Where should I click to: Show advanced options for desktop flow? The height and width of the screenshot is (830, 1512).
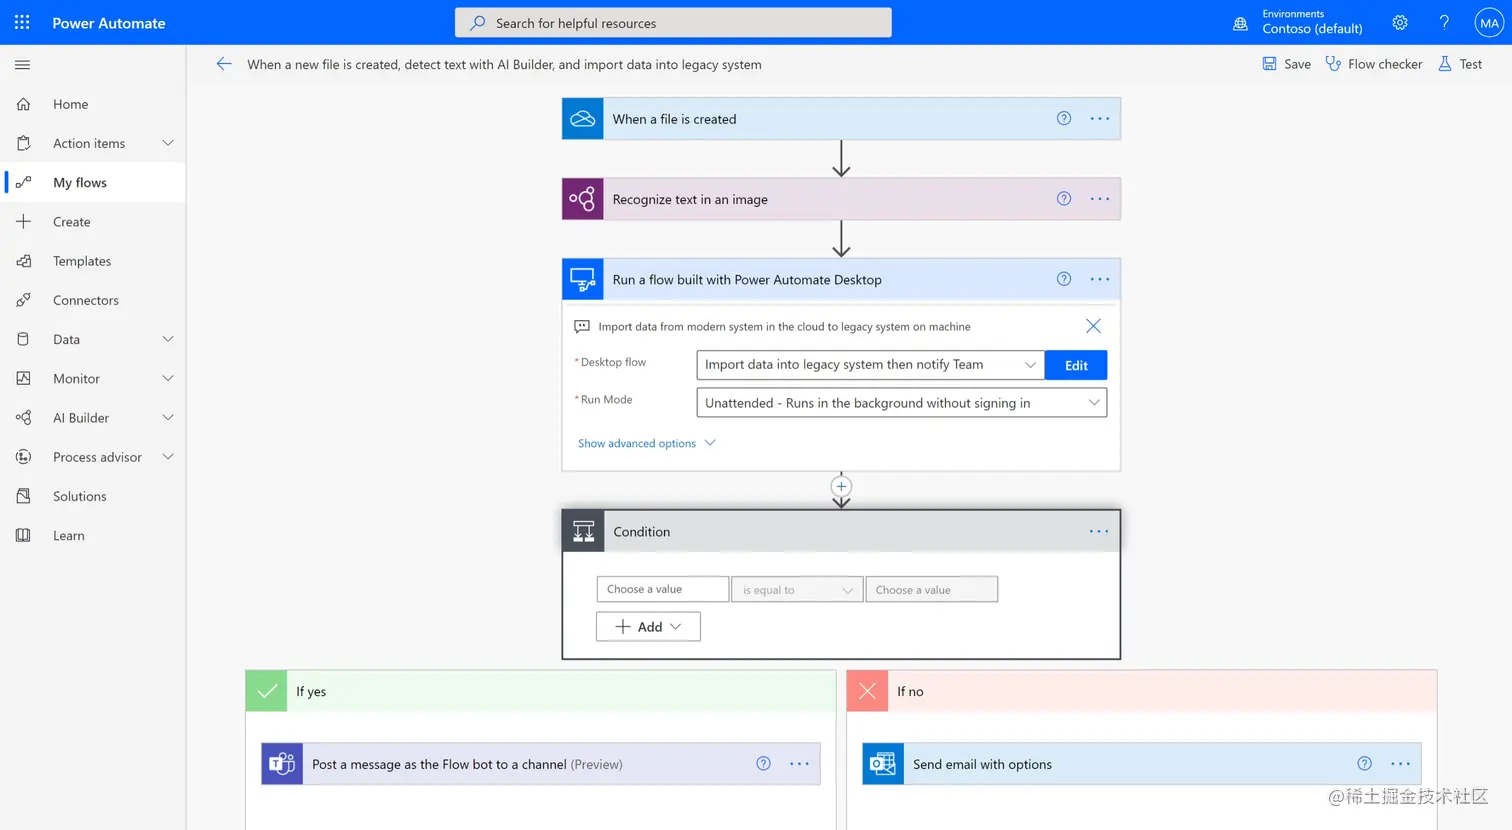[x=647, y=443]
